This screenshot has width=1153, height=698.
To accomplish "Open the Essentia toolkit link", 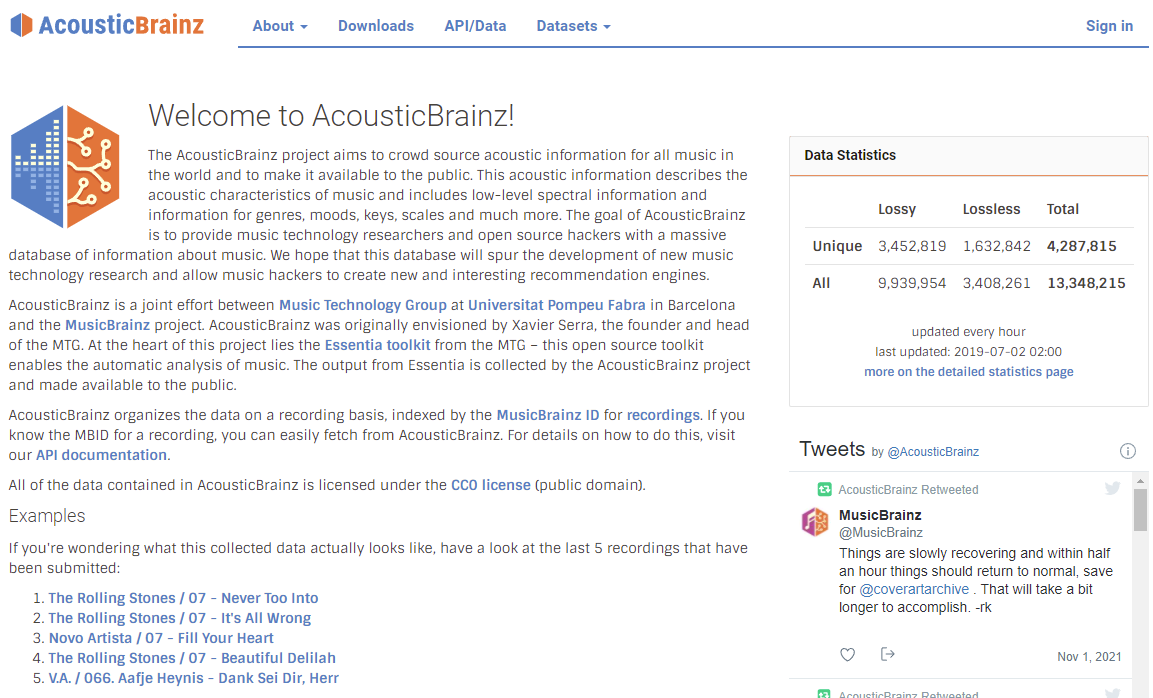I will click(x=377, y=345).
